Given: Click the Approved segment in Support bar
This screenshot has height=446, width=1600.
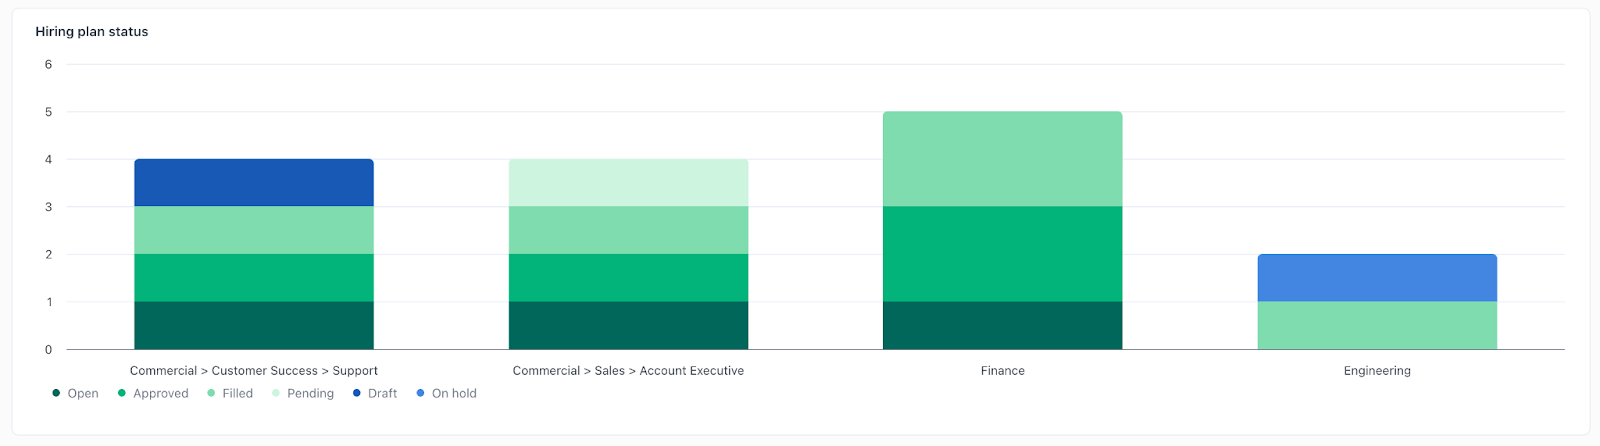Looking at the screenshot, I should coord(254,278).
